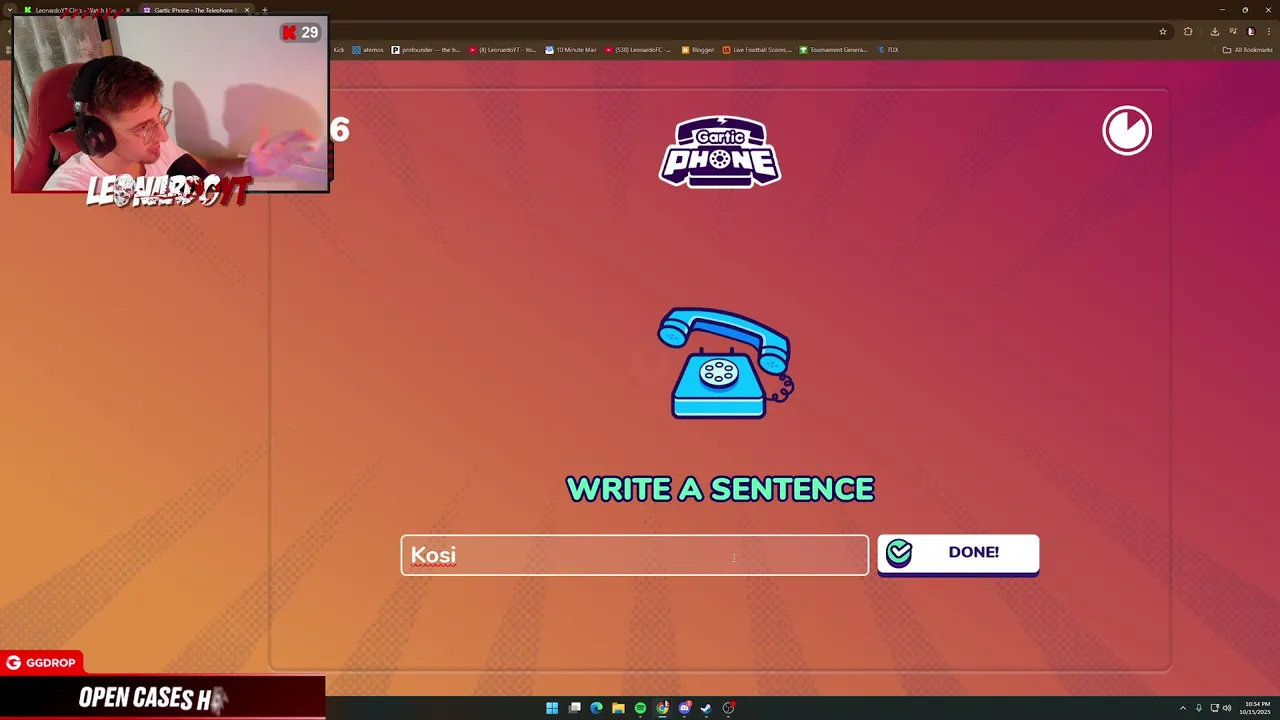Open the tab search dropdown arrow
The height and width of the screenshot is (720, 1280).
pos(10,10)
